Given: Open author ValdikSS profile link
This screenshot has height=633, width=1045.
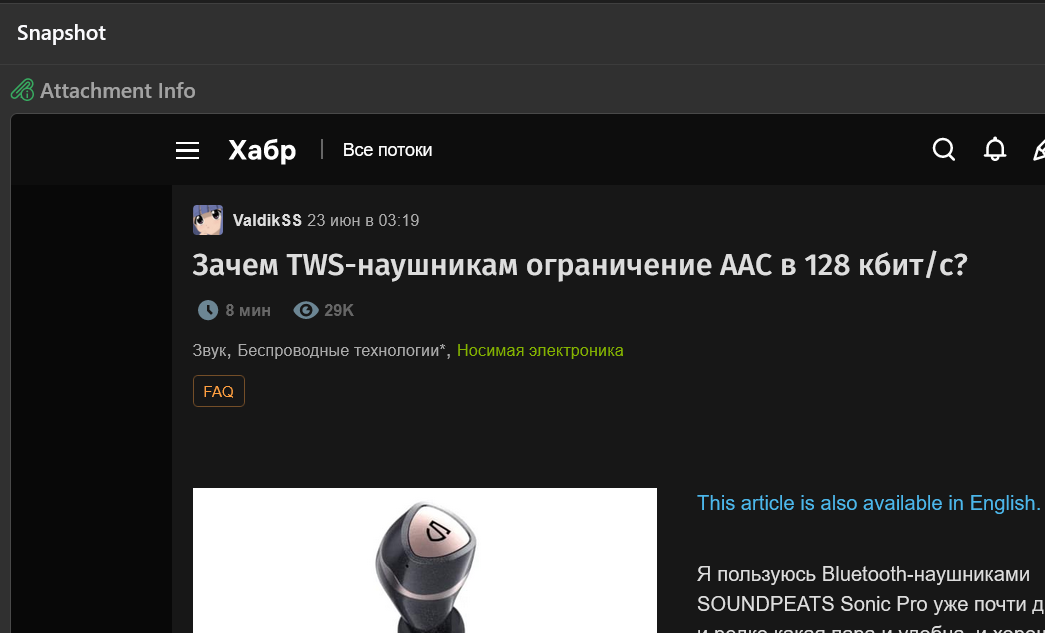Looking at the screenshot, I should coord(267,221).
